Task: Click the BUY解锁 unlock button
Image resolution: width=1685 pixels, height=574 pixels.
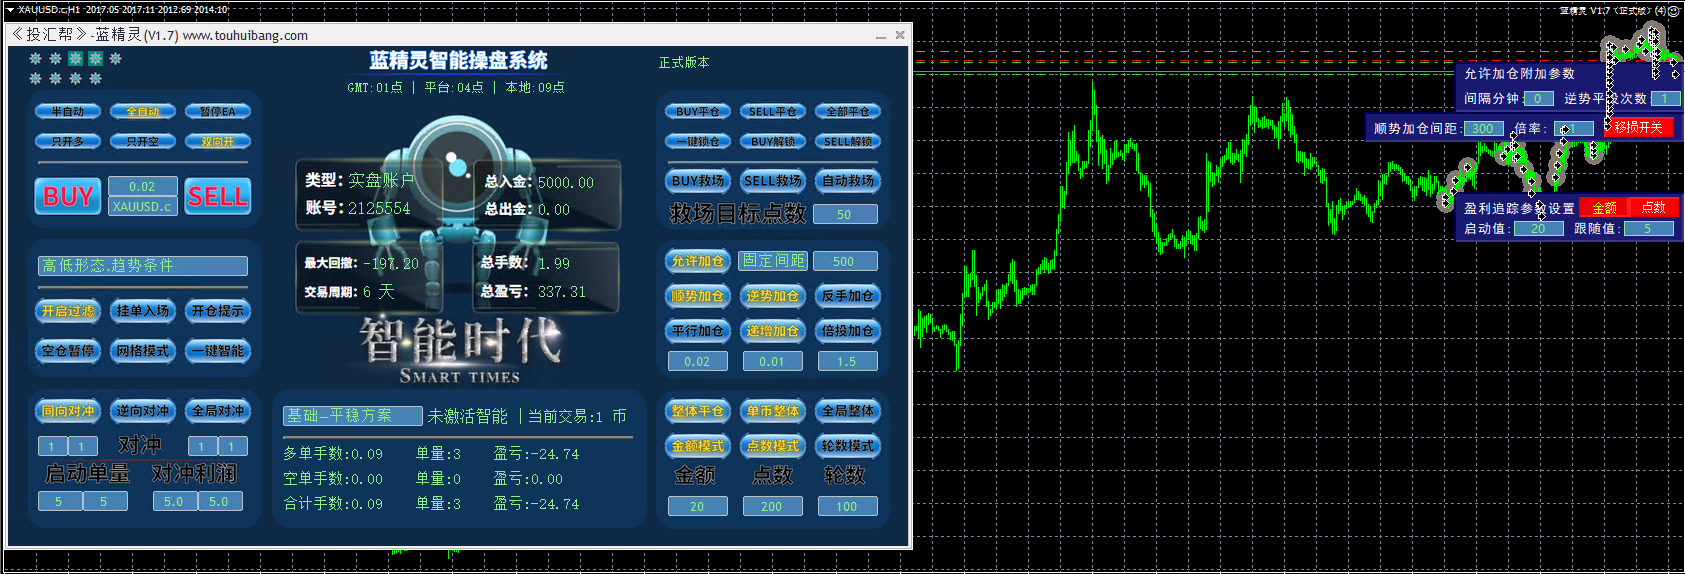Action: point(773,142)
